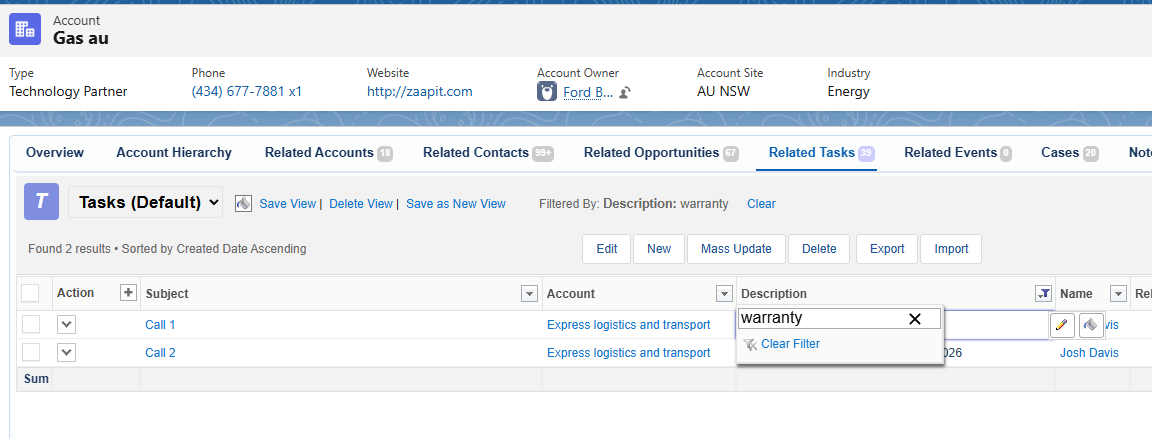Viewport: 1152px width, 438px height.
Task: Switch to Related Opportunities tab
Action: click(x=651, y=153)
